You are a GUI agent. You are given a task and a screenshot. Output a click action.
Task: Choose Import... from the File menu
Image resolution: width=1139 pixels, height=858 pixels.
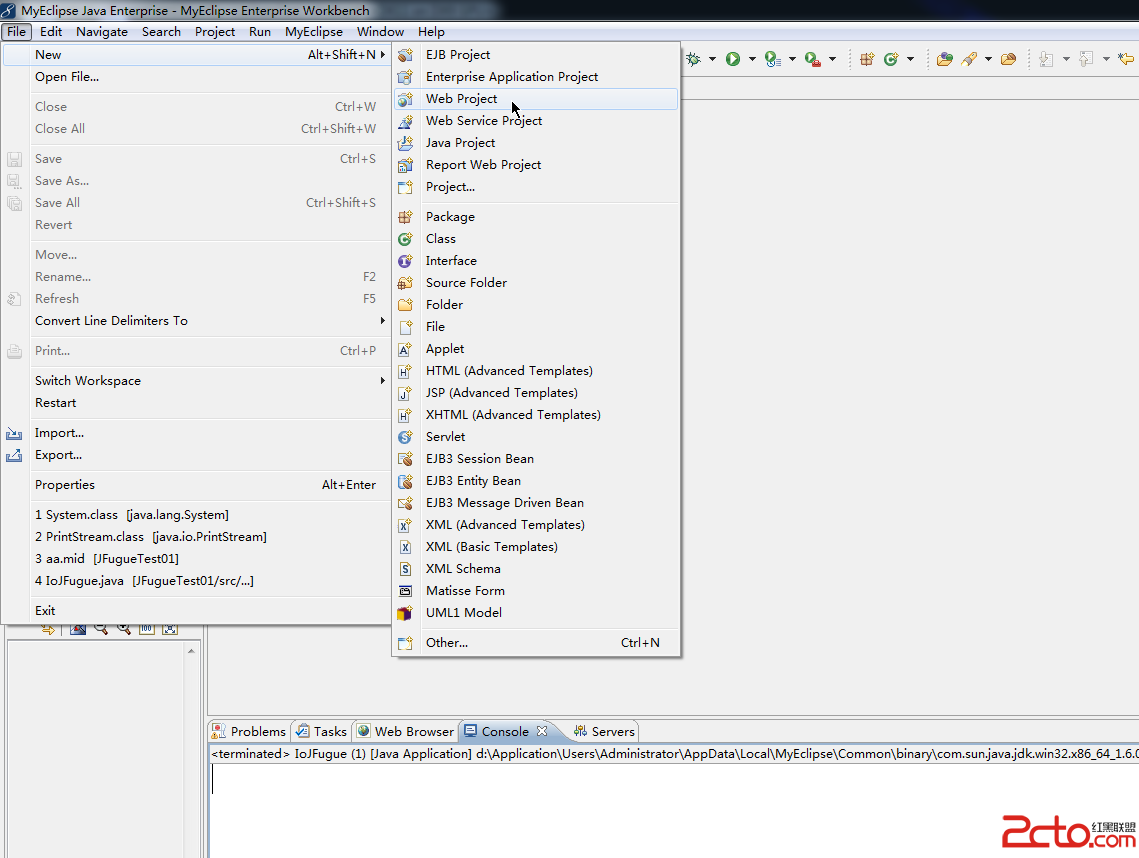[196, 433]
